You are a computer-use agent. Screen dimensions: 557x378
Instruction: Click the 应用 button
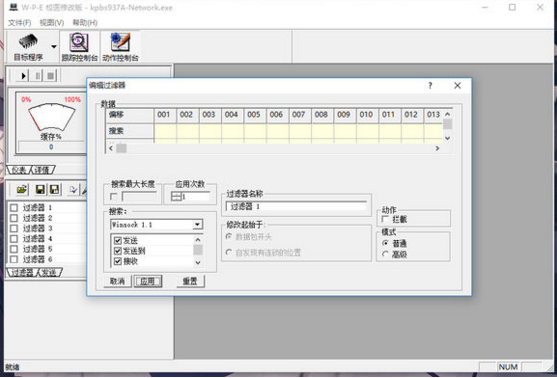[x=148, y=281]
